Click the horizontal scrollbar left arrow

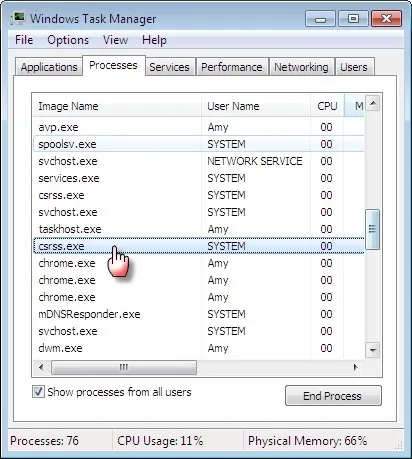pyautogui.click(x=41, y=367)
